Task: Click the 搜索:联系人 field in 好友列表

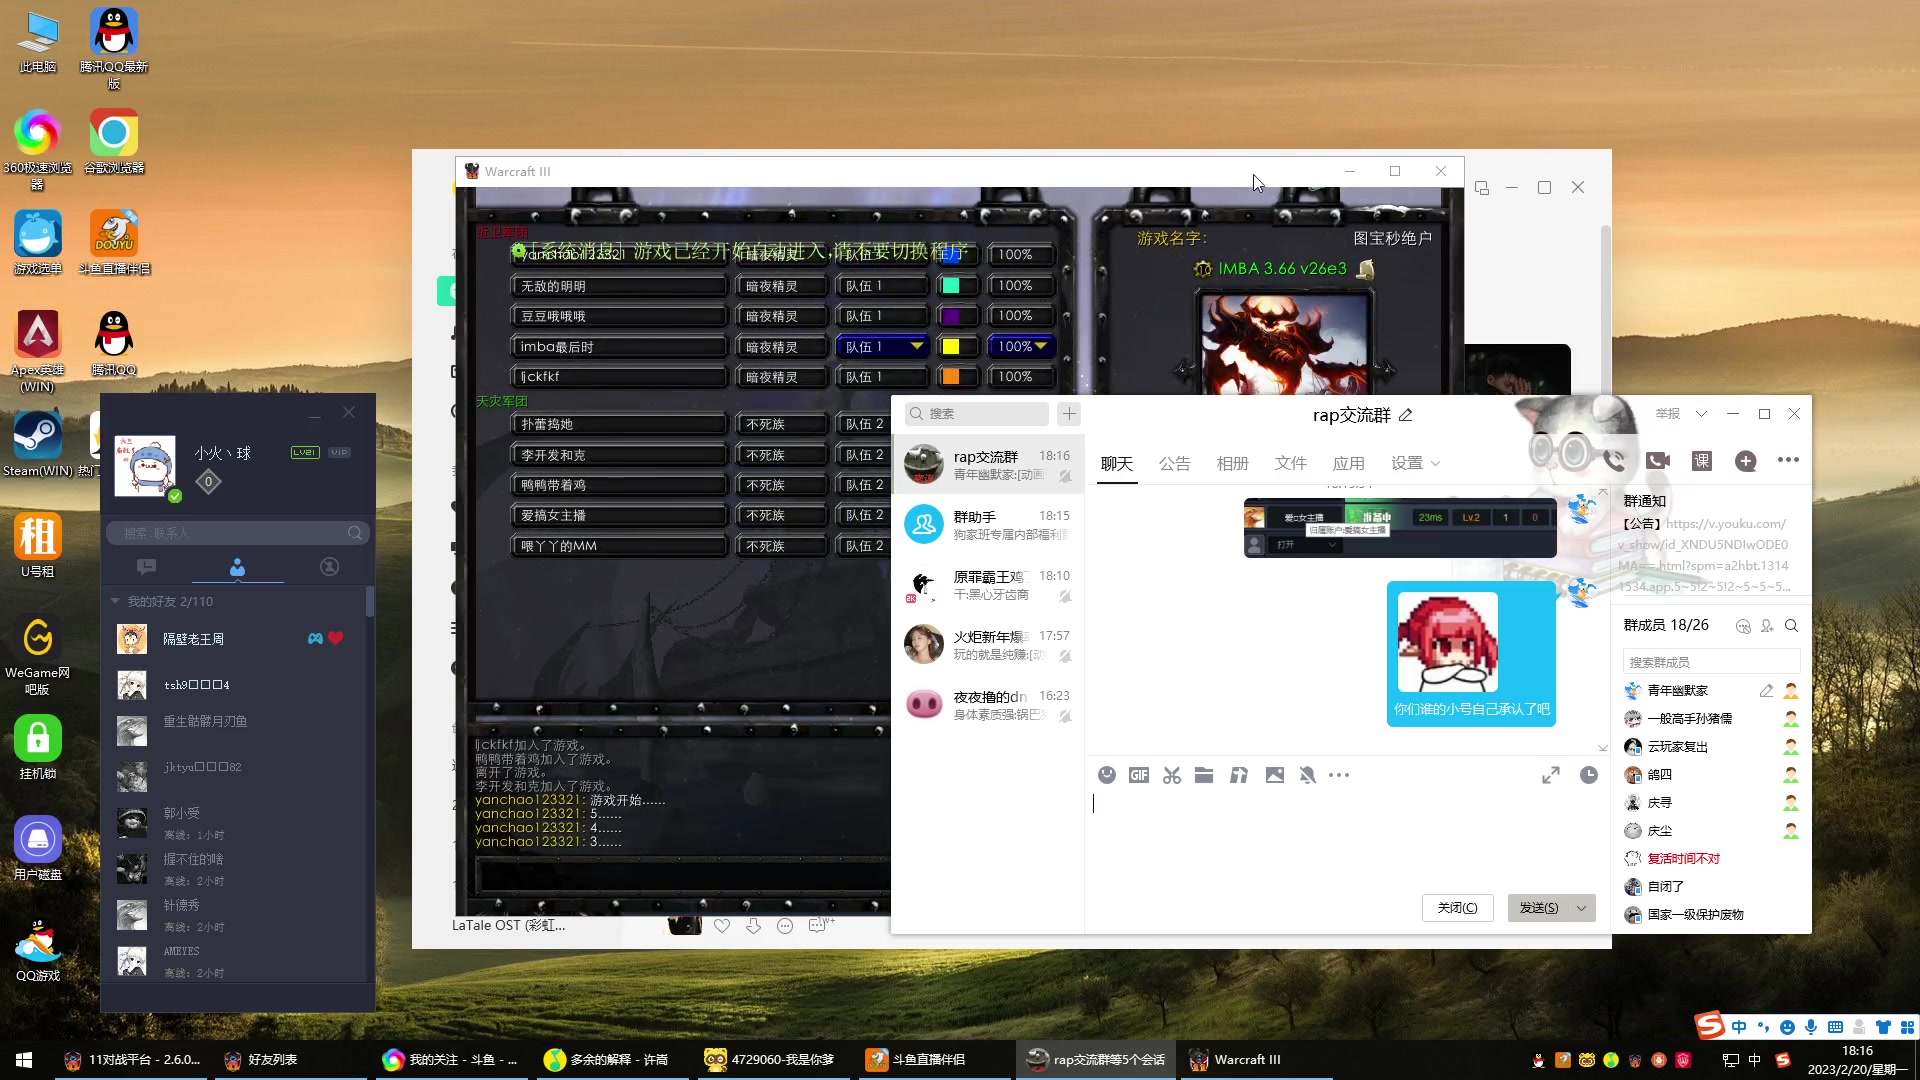Action: pos(237,533)
